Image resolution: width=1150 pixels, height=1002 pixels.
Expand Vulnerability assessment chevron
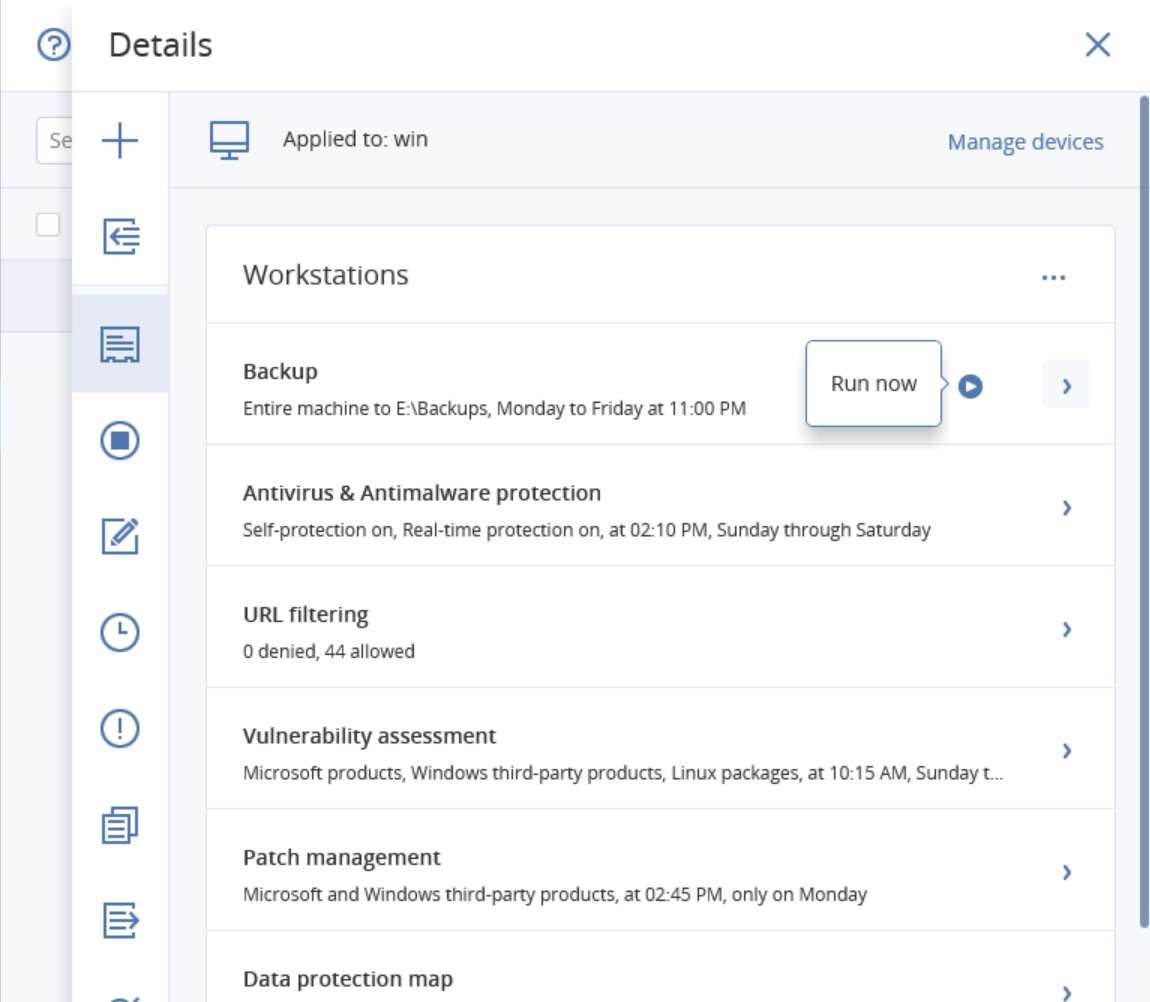click(x=1066, y=750)
